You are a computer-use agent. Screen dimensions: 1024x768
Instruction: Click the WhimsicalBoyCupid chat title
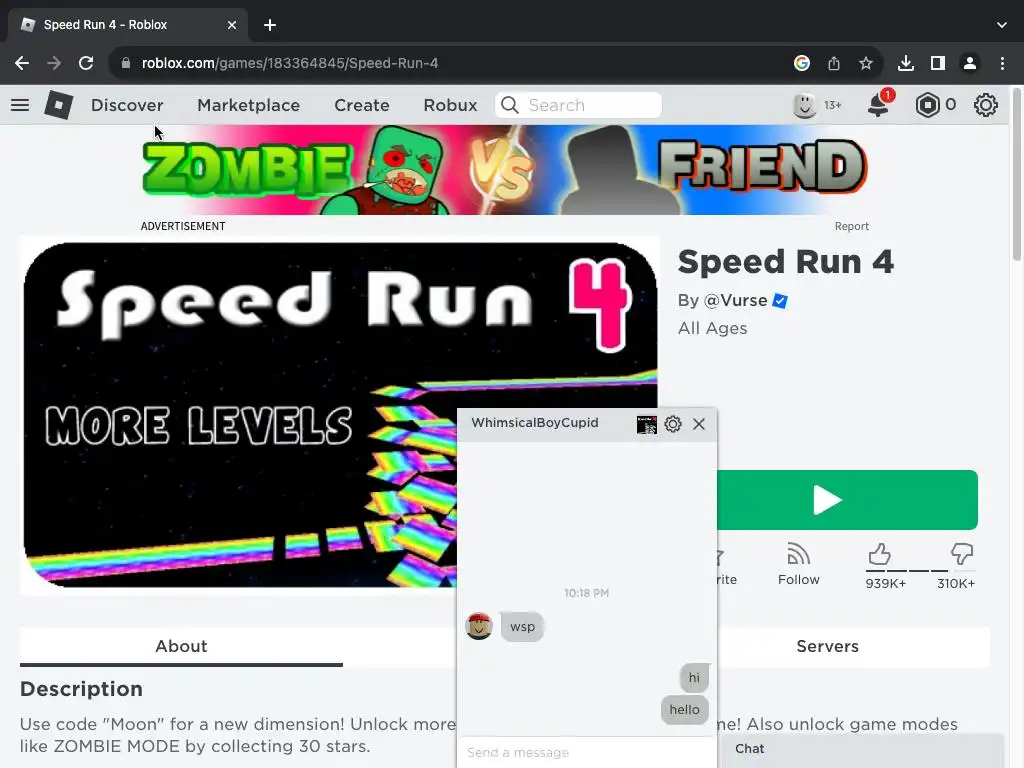tap(535, 423)
